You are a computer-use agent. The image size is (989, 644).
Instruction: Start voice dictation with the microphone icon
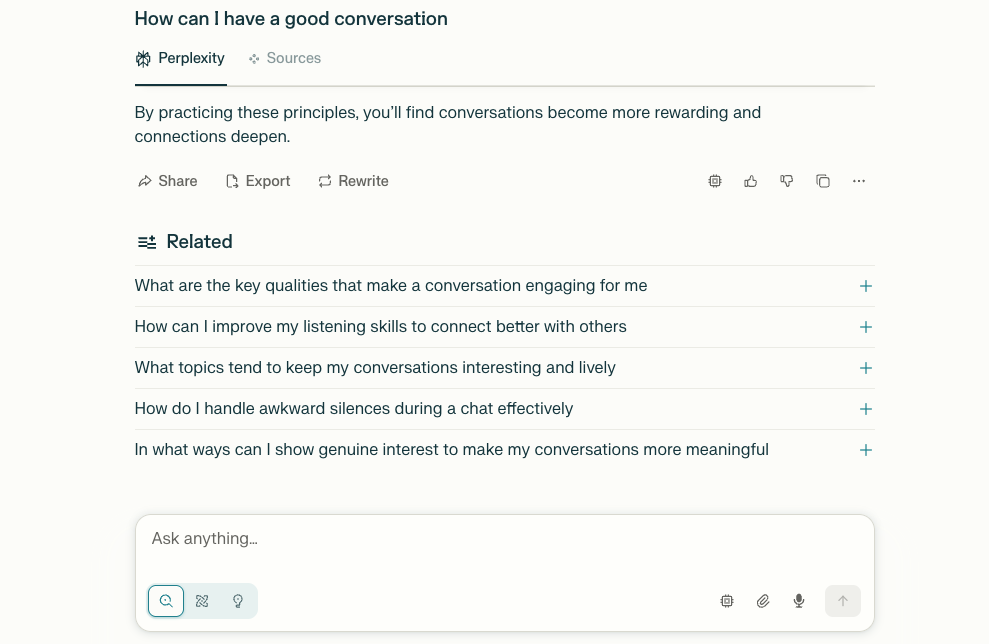pyautogui.click(x=799, y=601)
